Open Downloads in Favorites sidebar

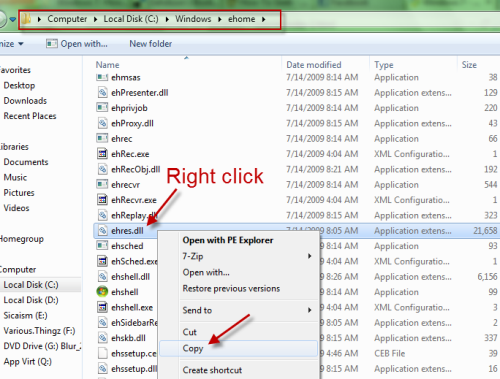[25, 101]
